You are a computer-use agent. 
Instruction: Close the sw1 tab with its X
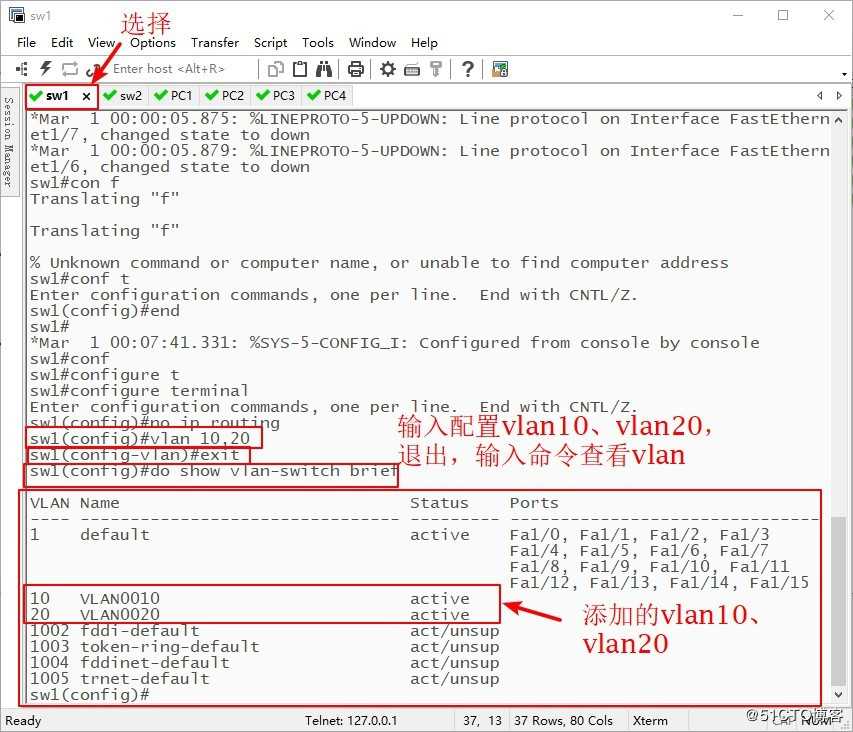pos(86,96)
